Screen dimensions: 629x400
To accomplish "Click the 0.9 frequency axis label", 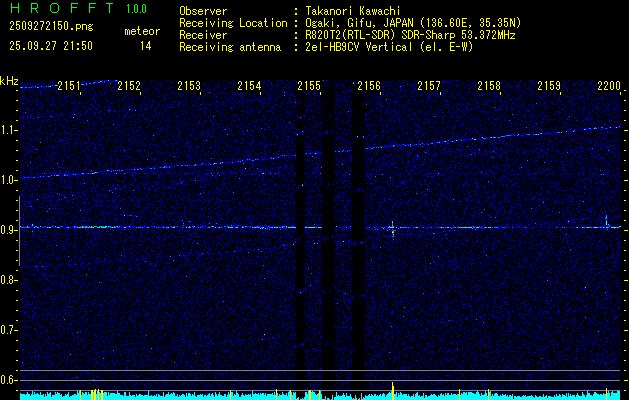I will pyautogui.click(x=9, y=230).
